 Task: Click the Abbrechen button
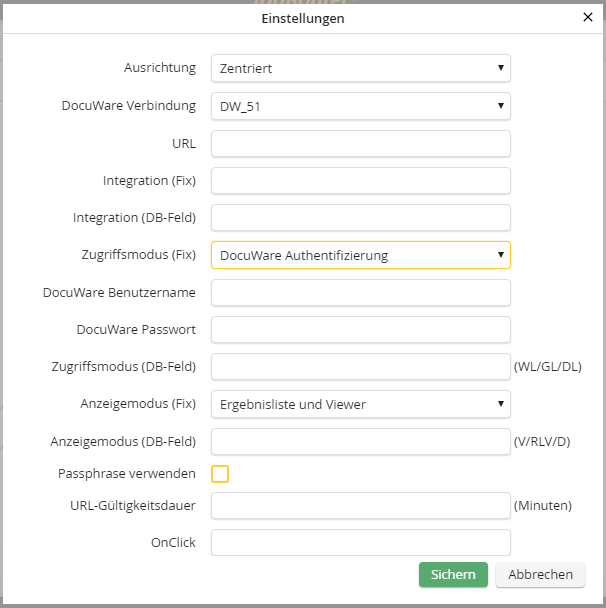point(540,574)
